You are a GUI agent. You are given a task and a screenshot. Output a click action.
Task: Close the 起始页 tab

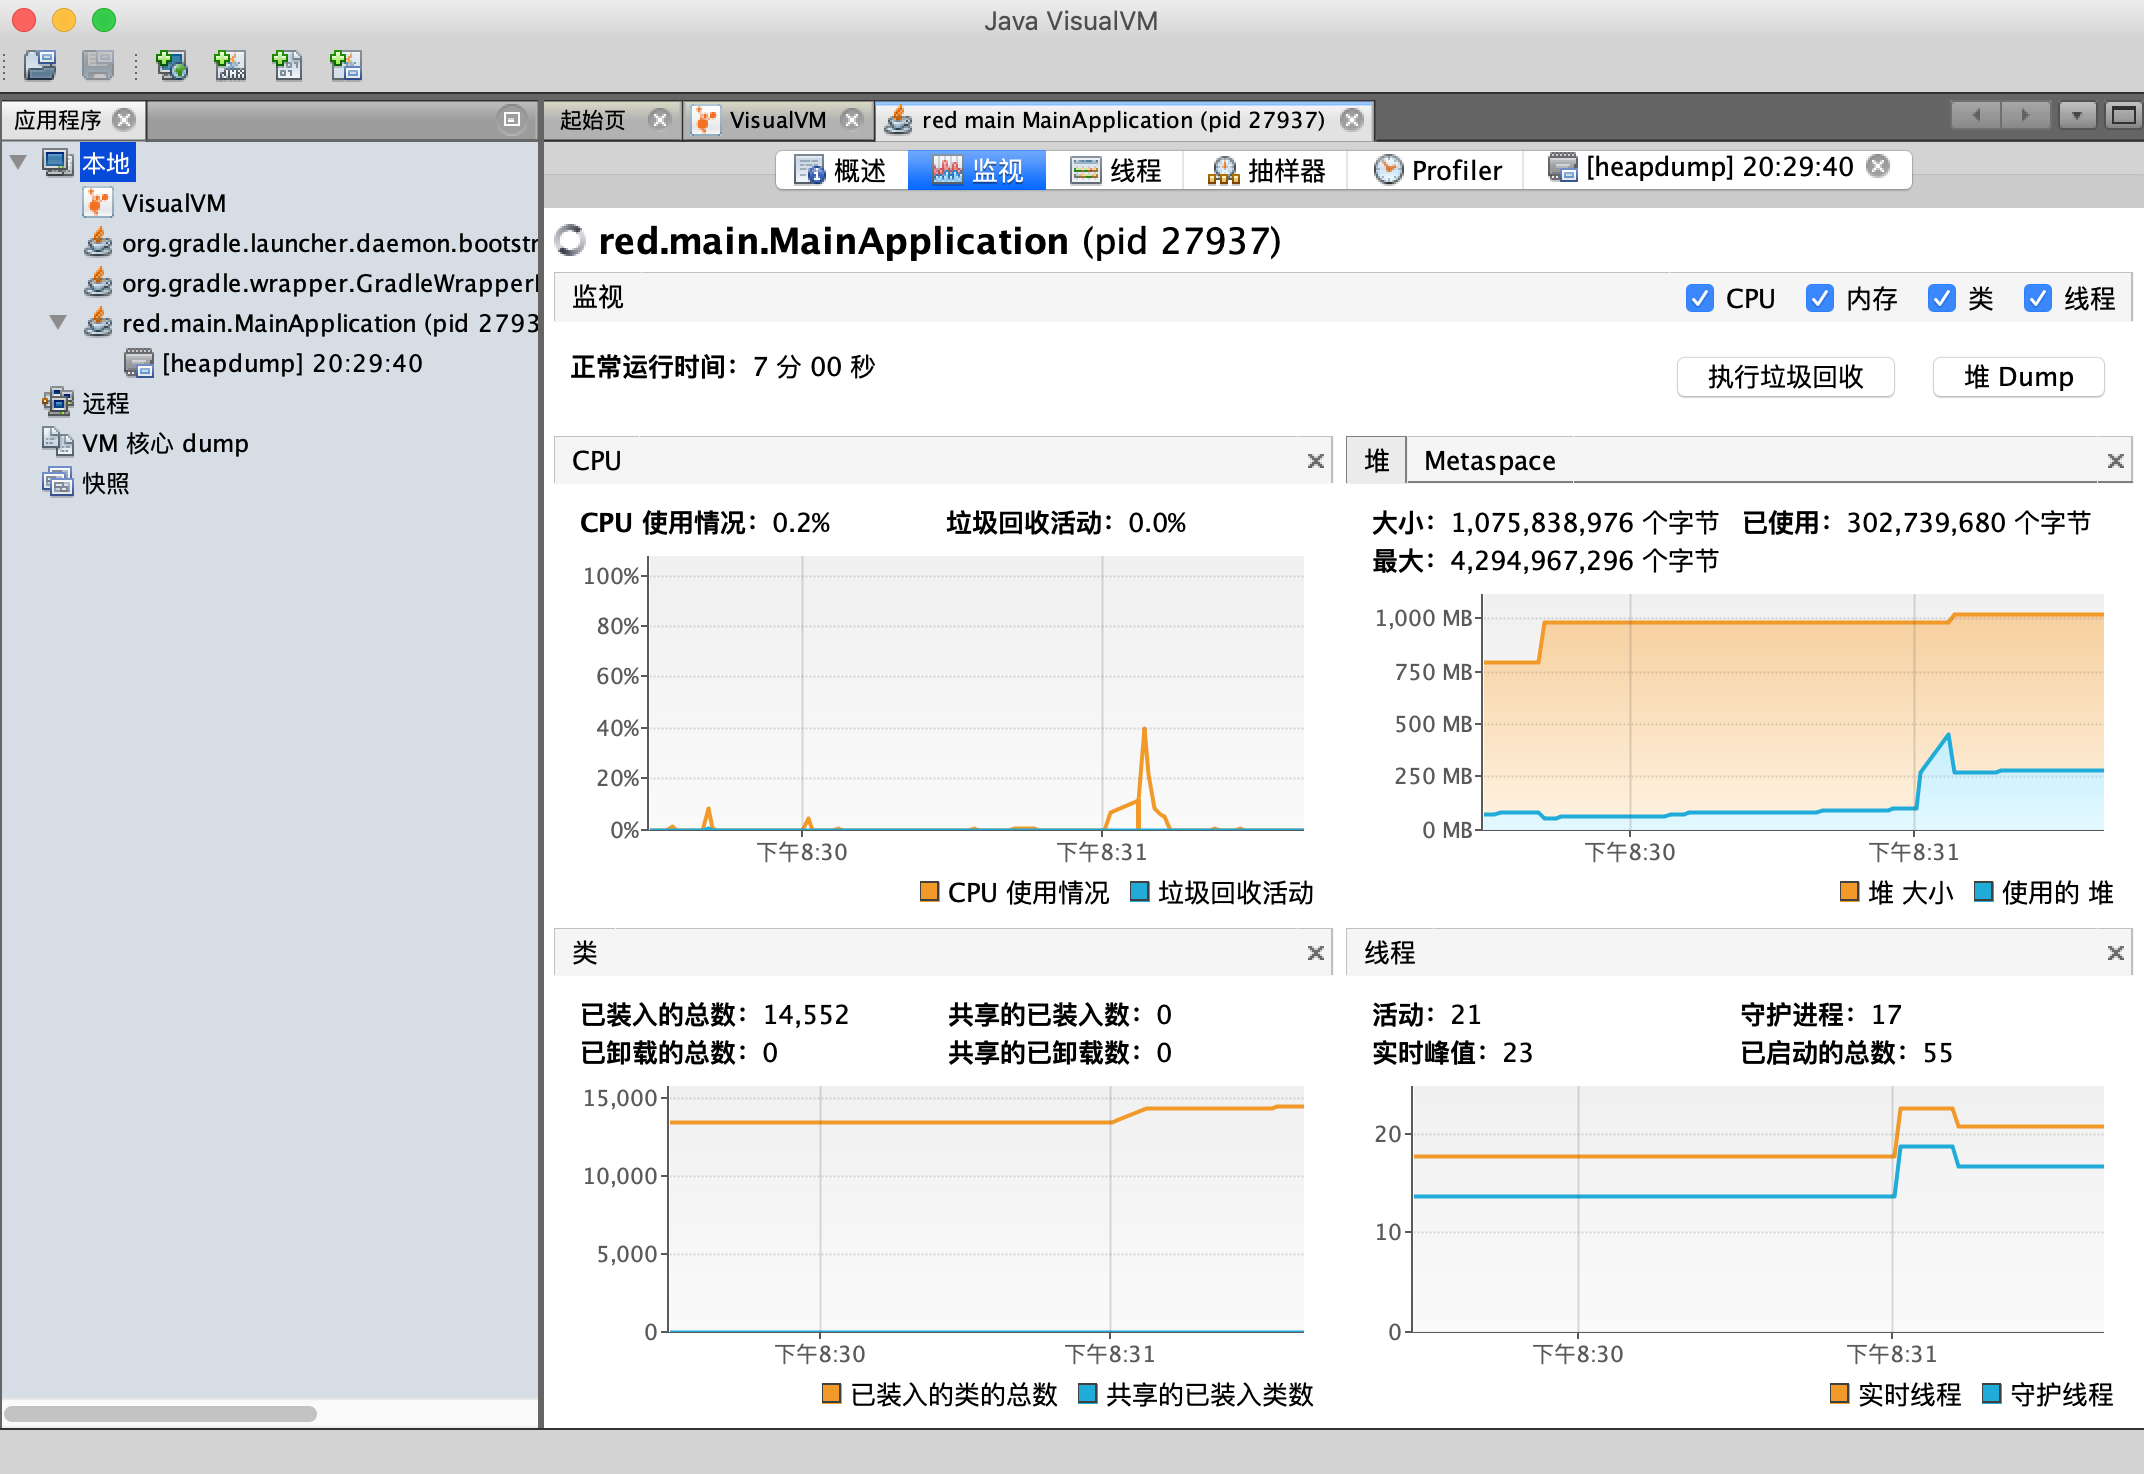(660, 120)
